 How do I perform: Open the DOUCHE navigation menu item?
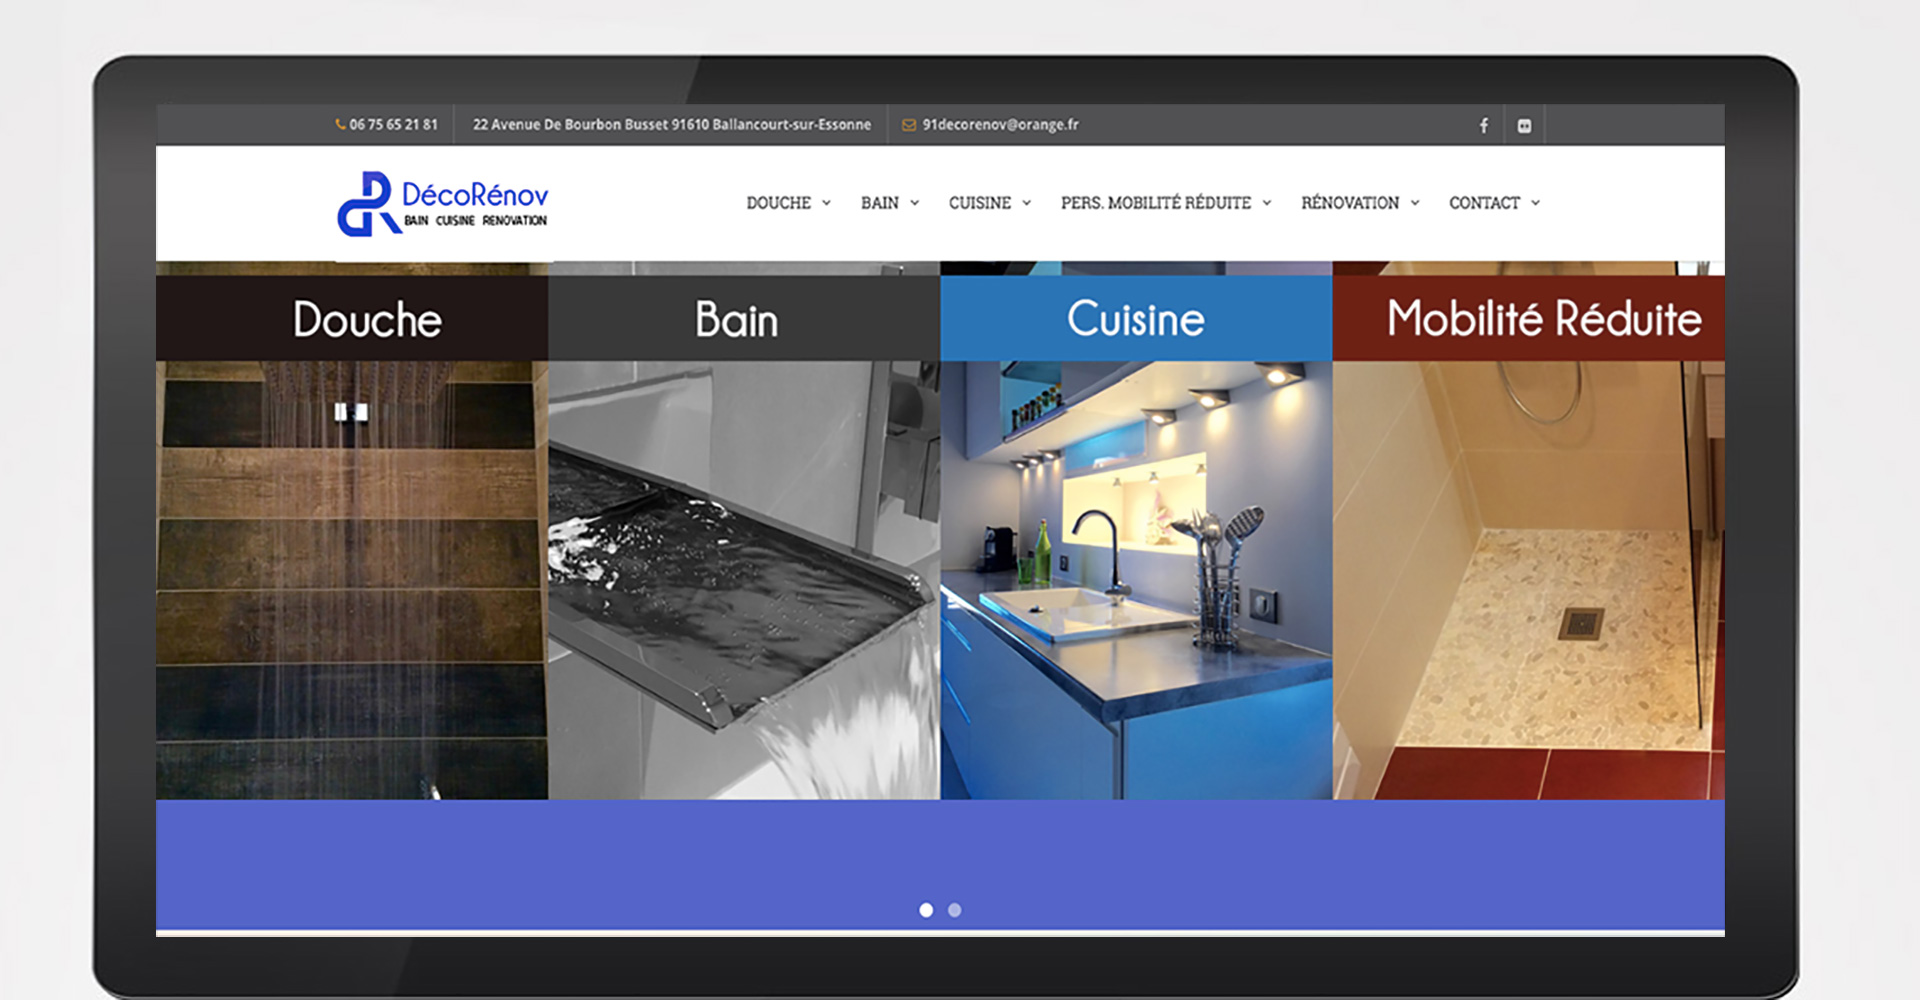pos(779,203)
